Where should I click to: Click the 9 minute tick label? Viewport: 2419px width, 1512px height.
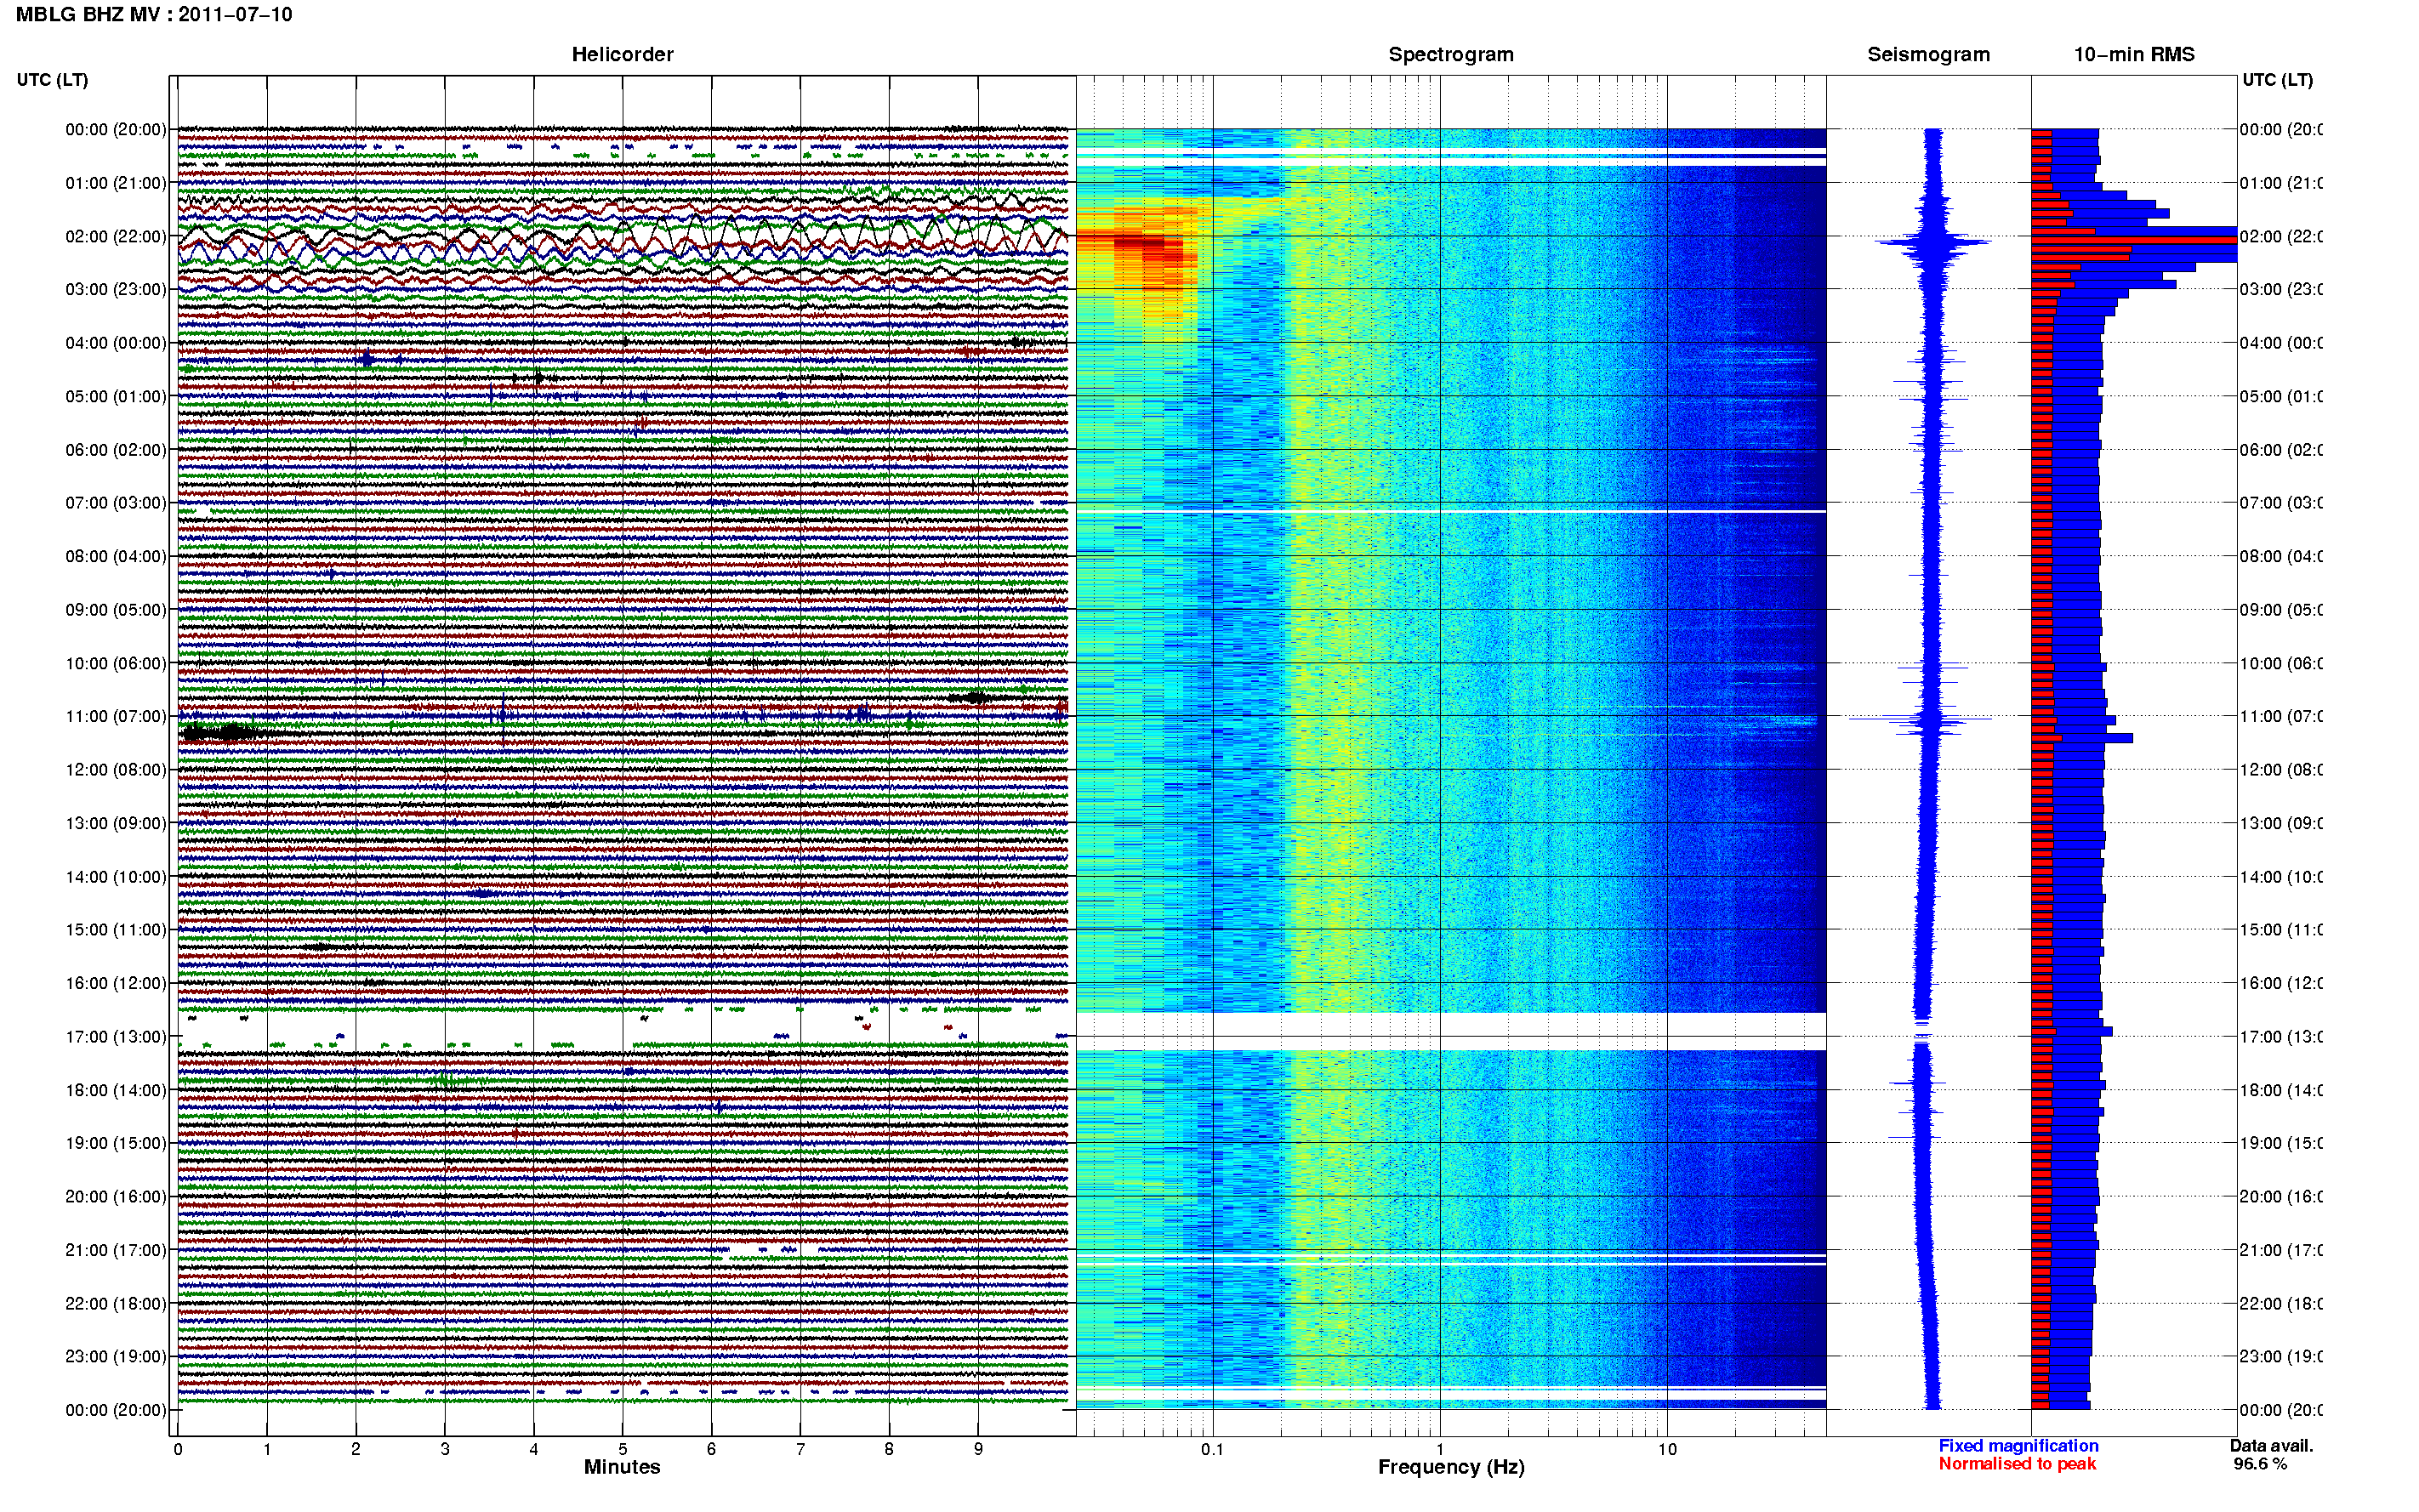pos(978,1449)
